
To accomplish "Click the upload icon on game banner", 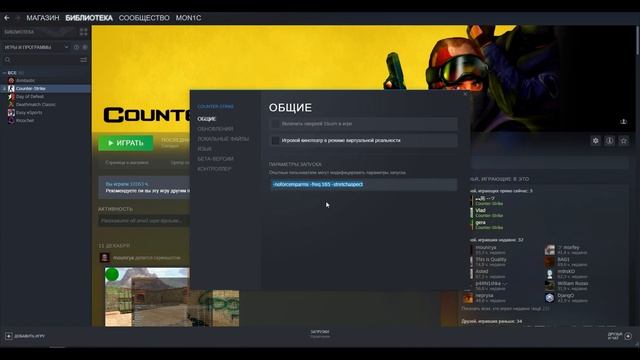I will [x=623, y=122].
